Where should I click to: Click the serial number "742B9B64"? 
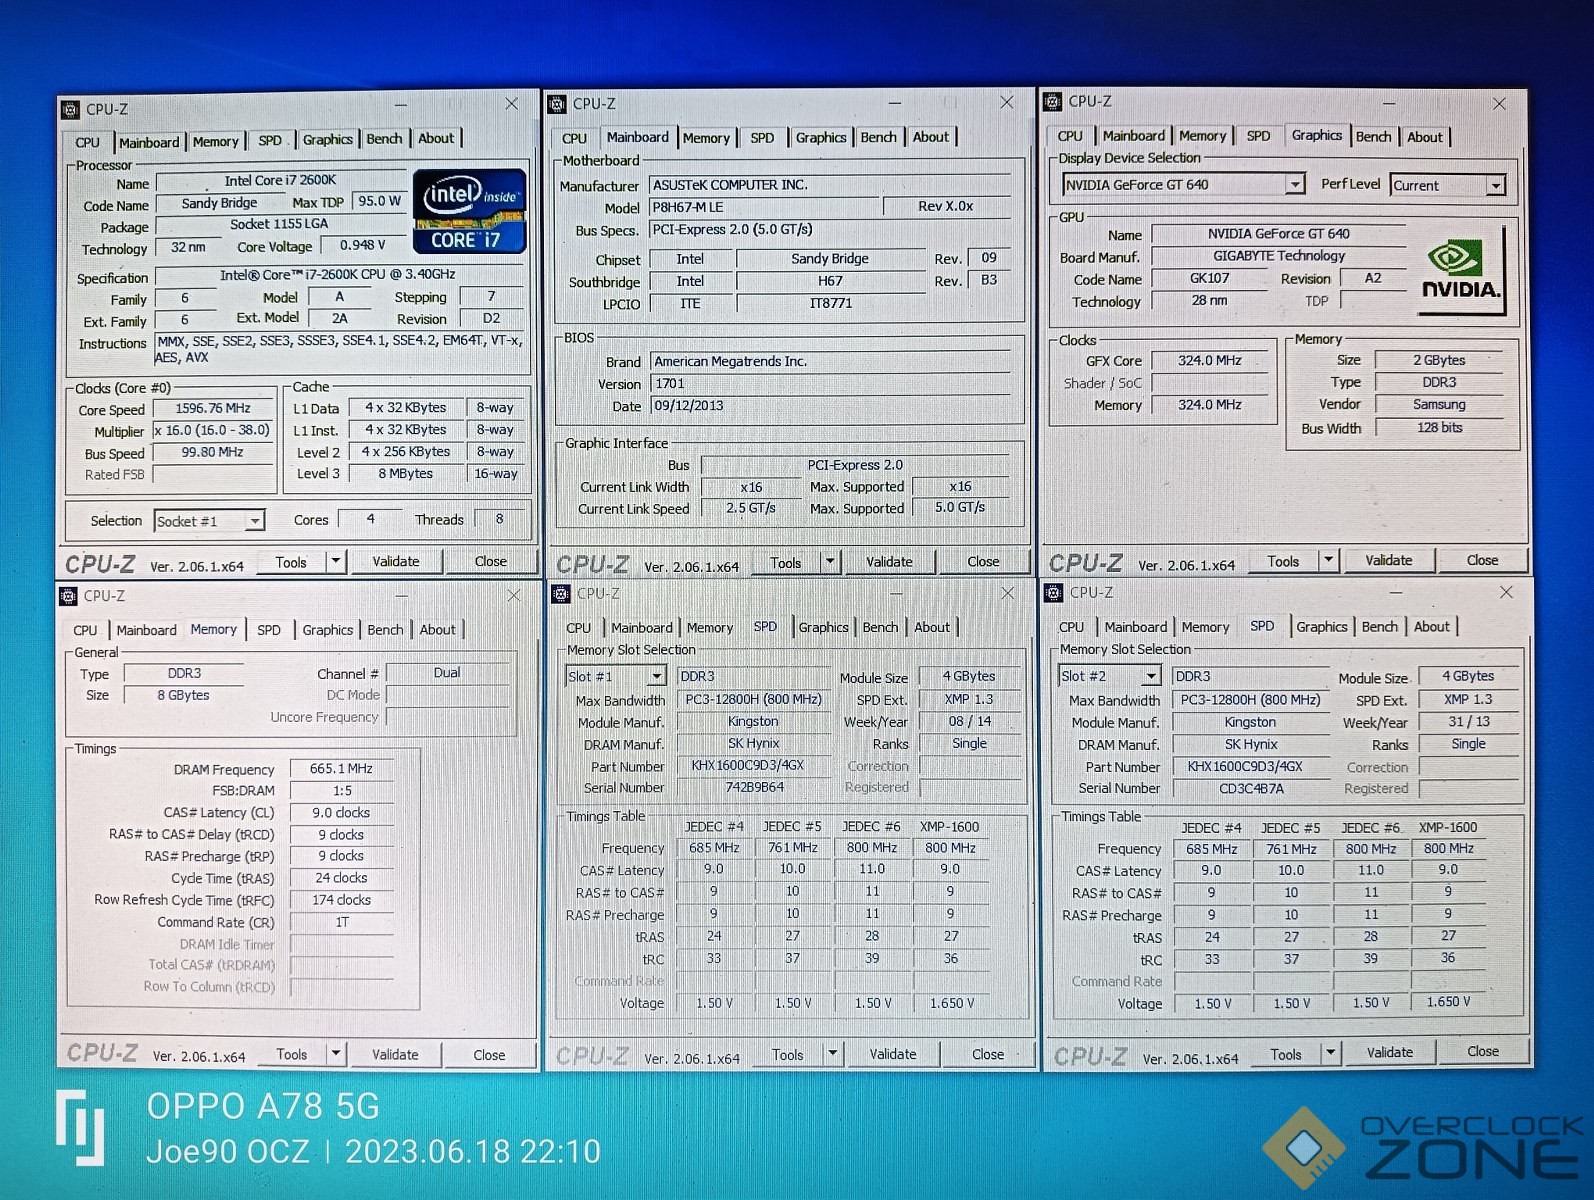755,788
